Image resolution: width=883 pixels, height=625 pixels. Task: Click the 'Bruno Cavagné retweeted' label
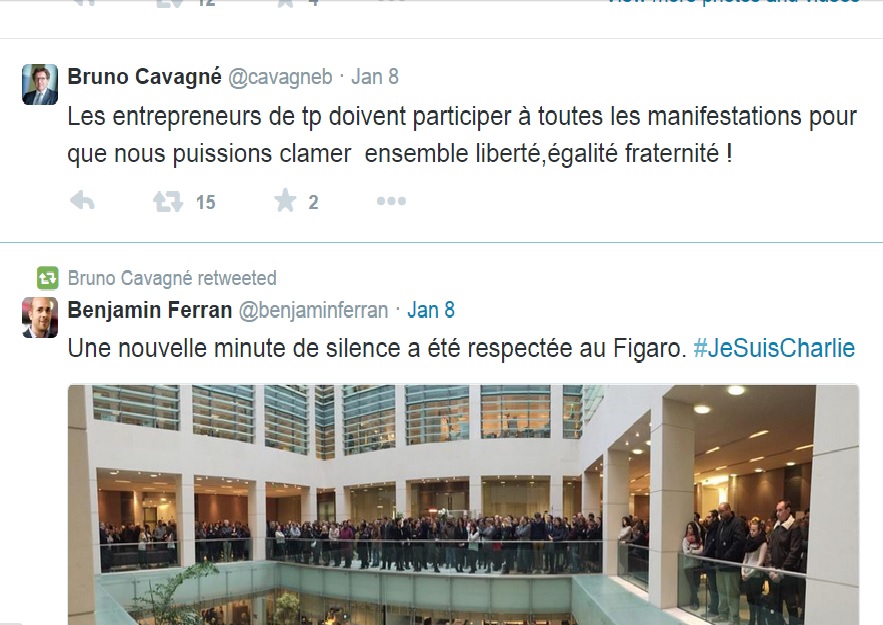pyautogui.click(x=172, y=278)
